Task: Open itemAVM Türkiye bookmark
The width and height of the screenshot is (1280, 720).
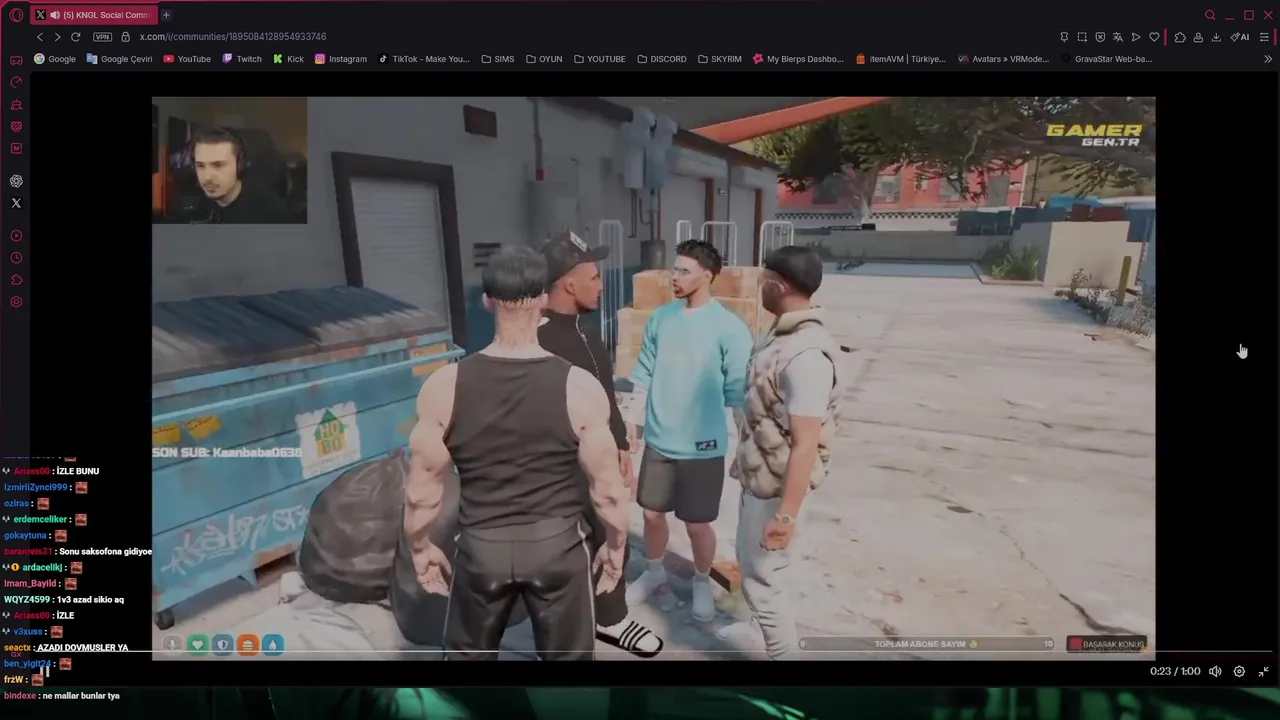Action: tap(901, 59)
